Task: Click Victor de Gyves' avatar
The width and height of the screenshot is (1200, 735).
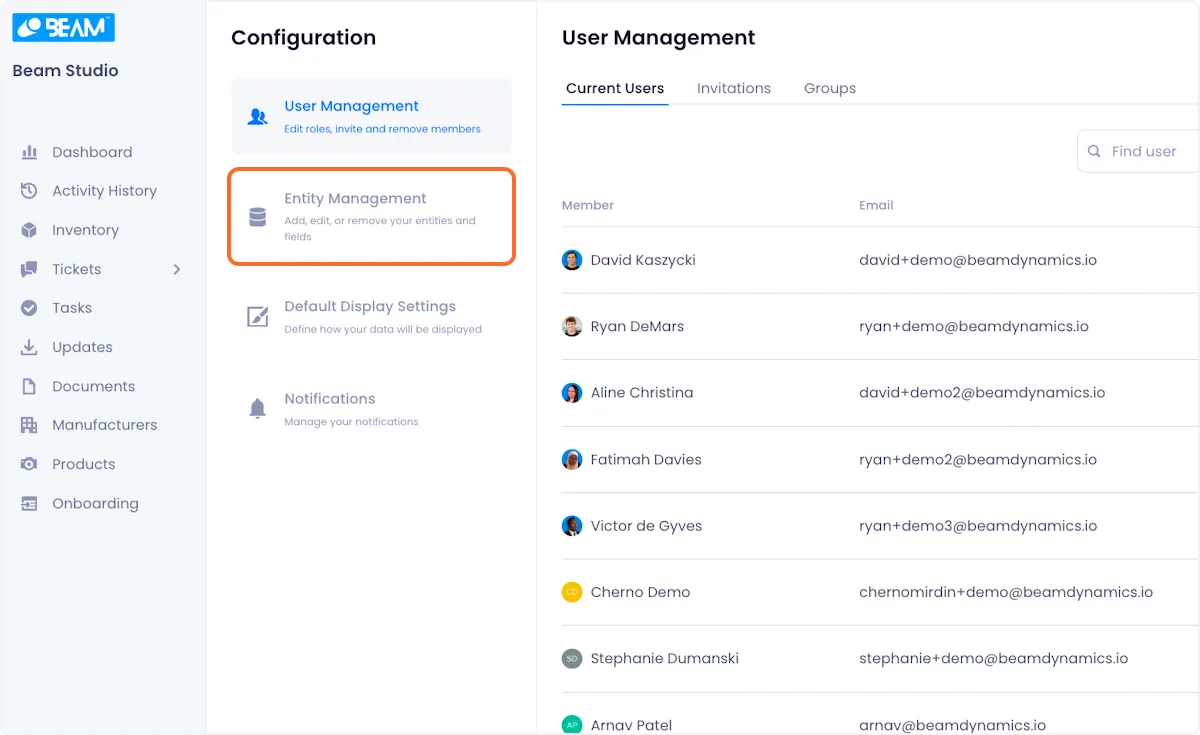Action: [572, 526]
